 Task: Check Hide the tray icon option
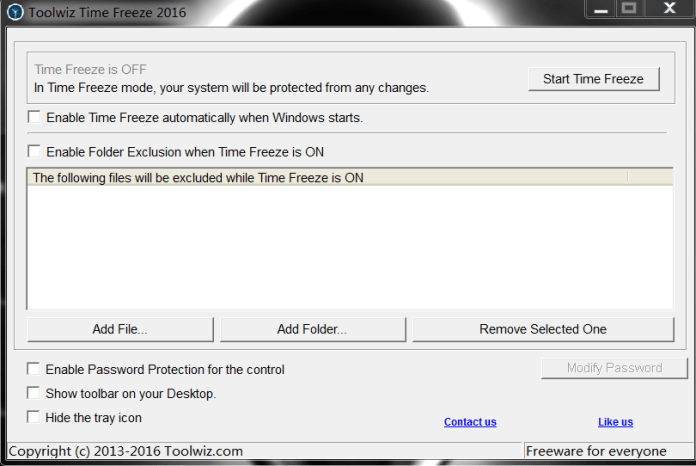coord(33,417)
